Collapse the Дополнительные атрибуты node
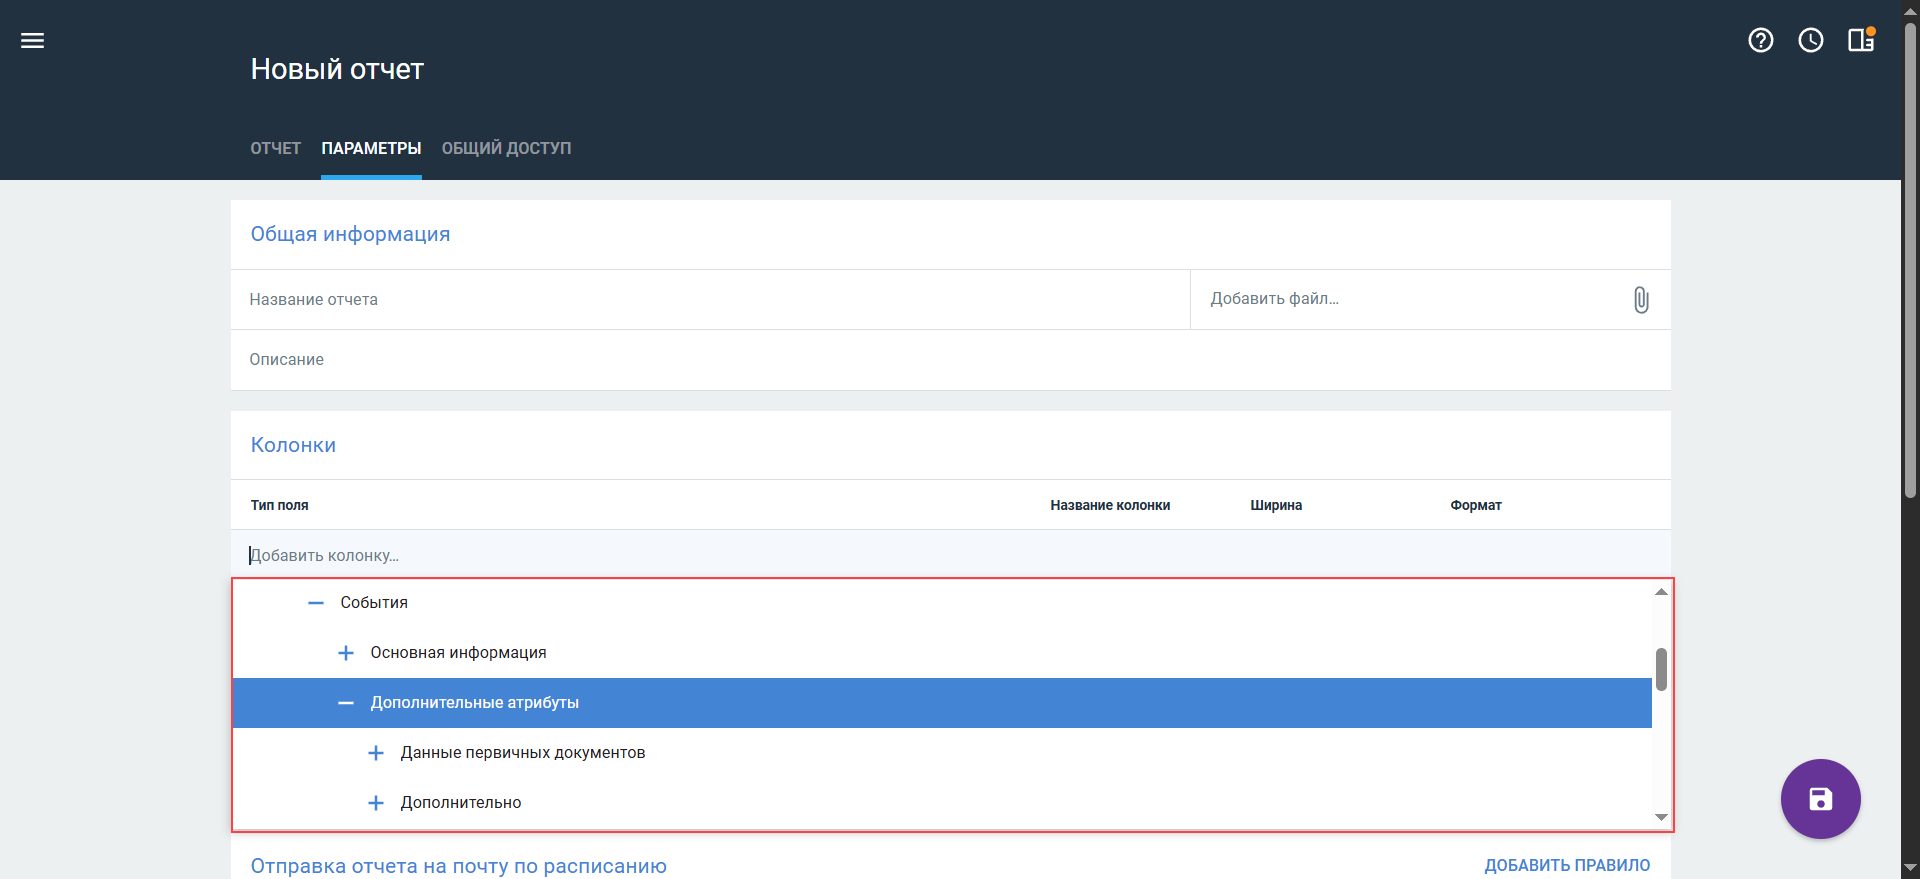The height and width of the screenshot is (879, 1920). tap(346, 703)
